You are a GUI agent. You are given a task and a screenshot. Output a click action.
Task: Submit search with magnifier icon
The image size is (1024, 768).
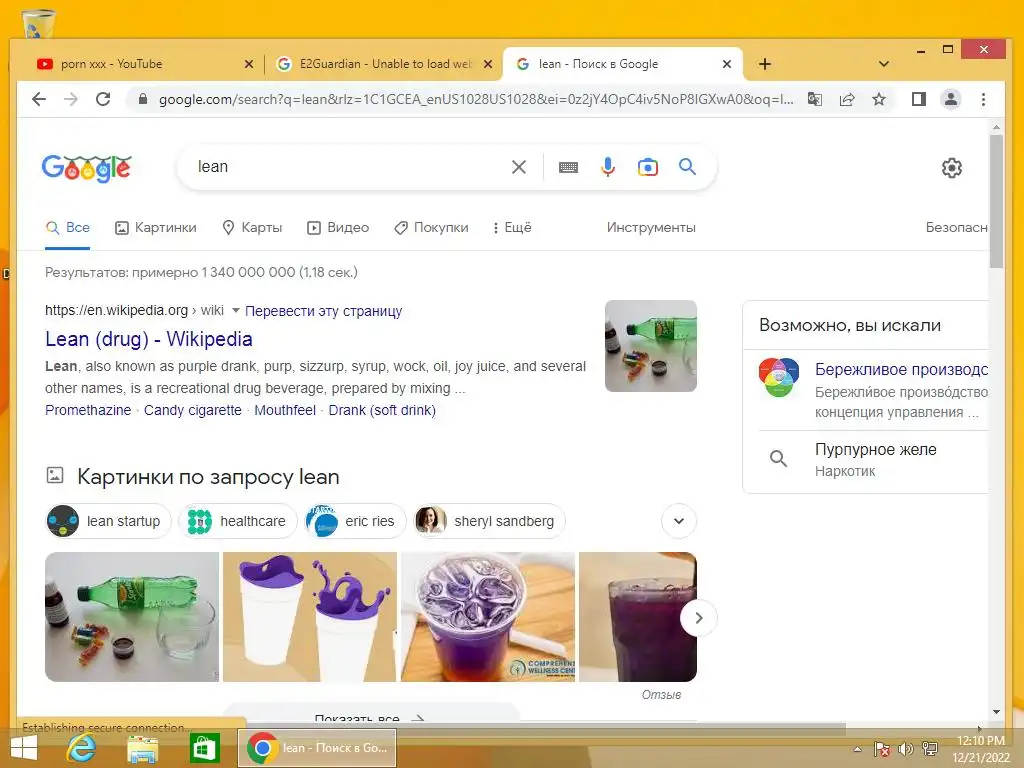687,167
